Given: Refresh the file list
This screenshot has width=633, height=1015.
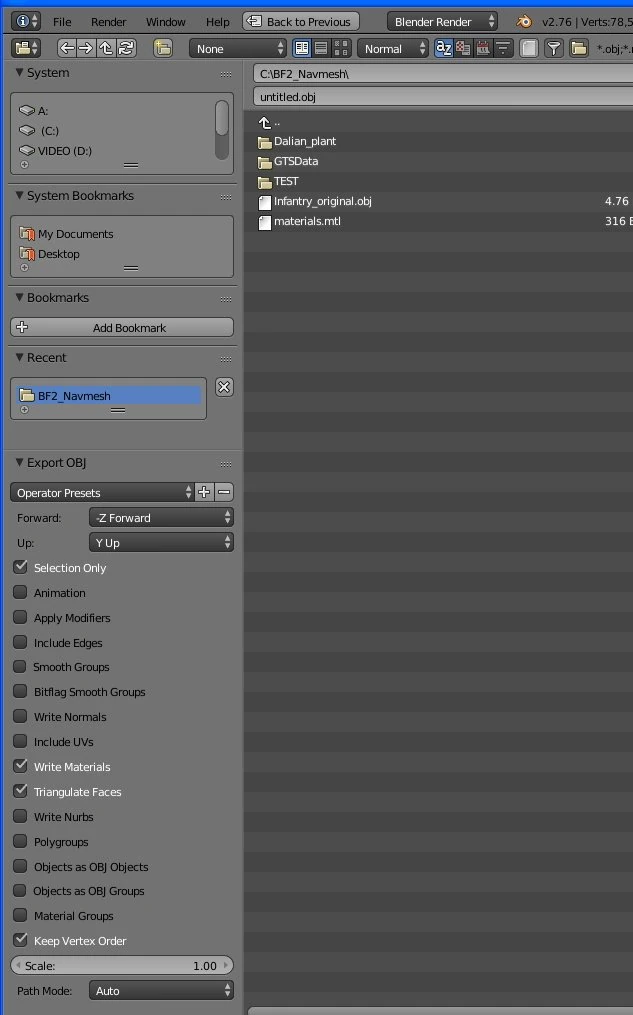Looking at the screenshot, I should (x=126, y=48).
